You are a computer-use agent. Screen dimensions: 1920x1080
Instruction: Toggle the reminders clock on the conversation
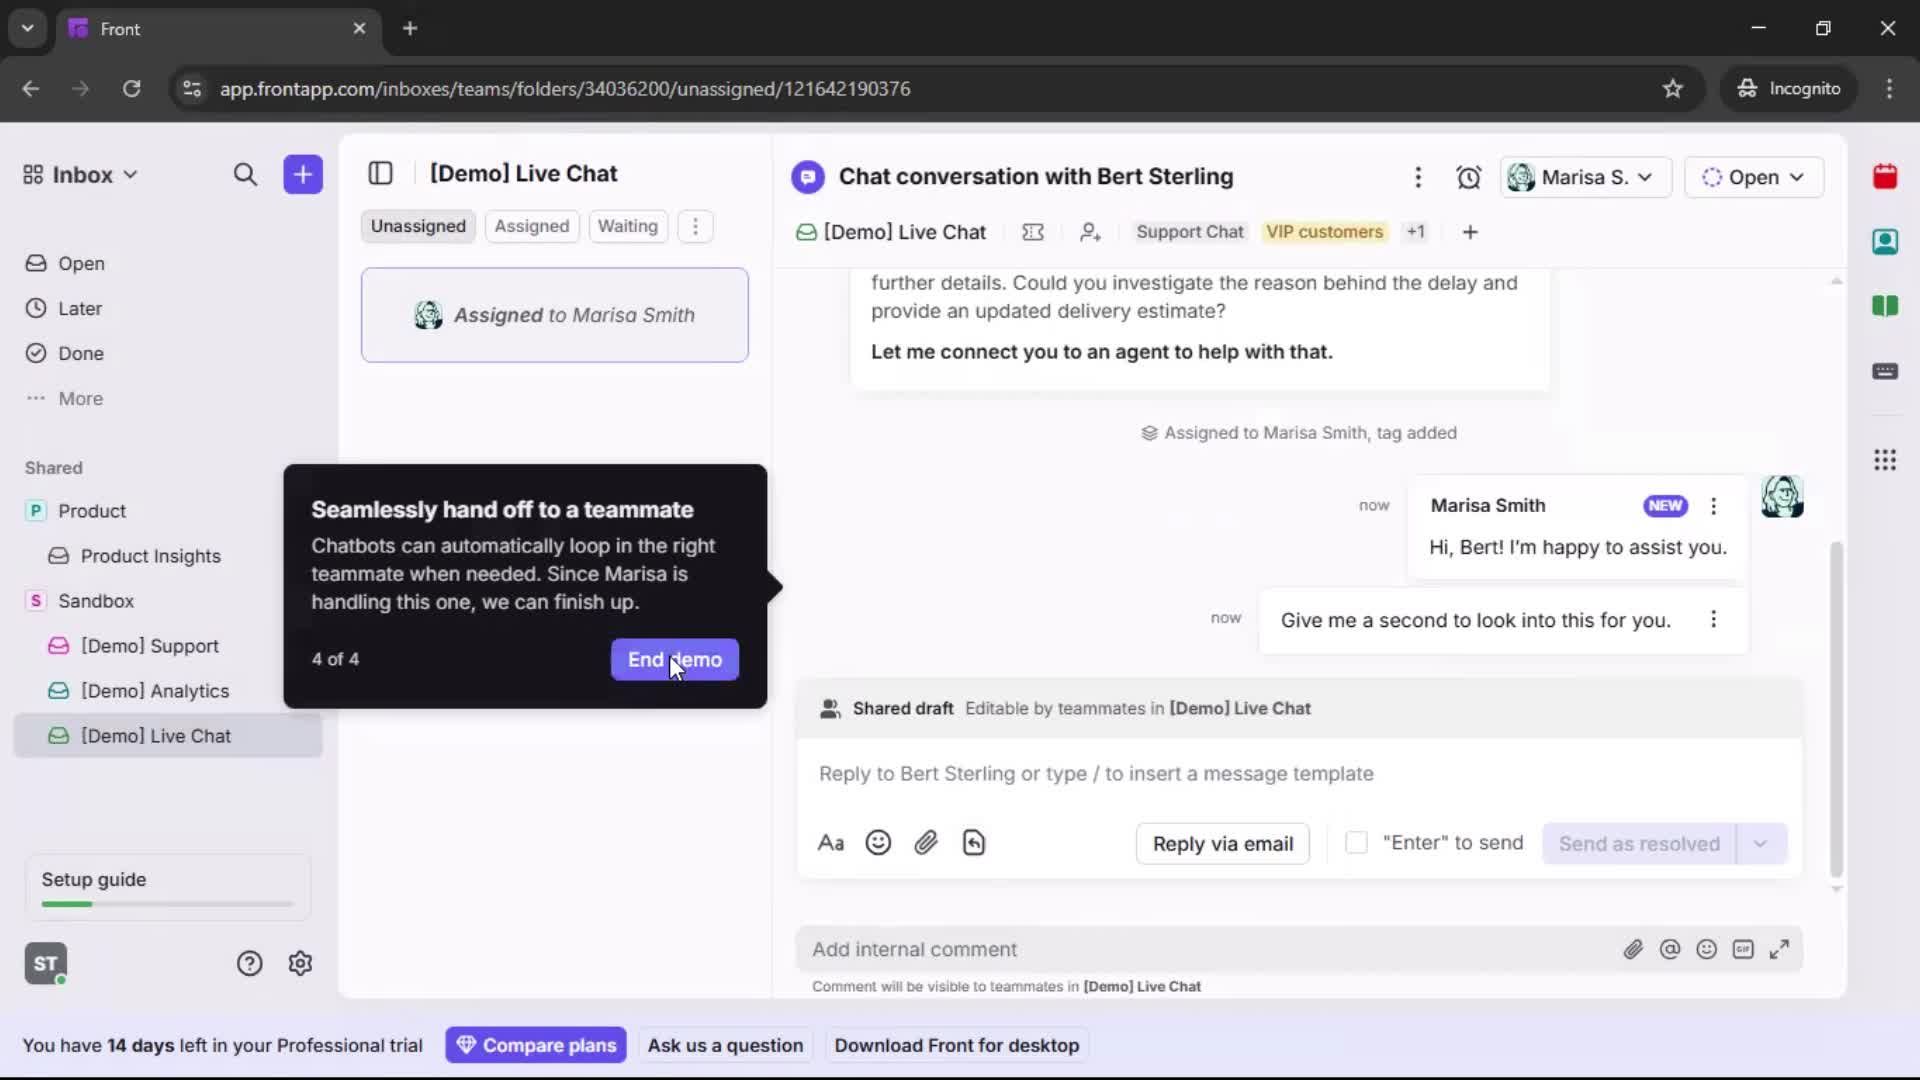pyautogui.click(x=1469, y=177)
